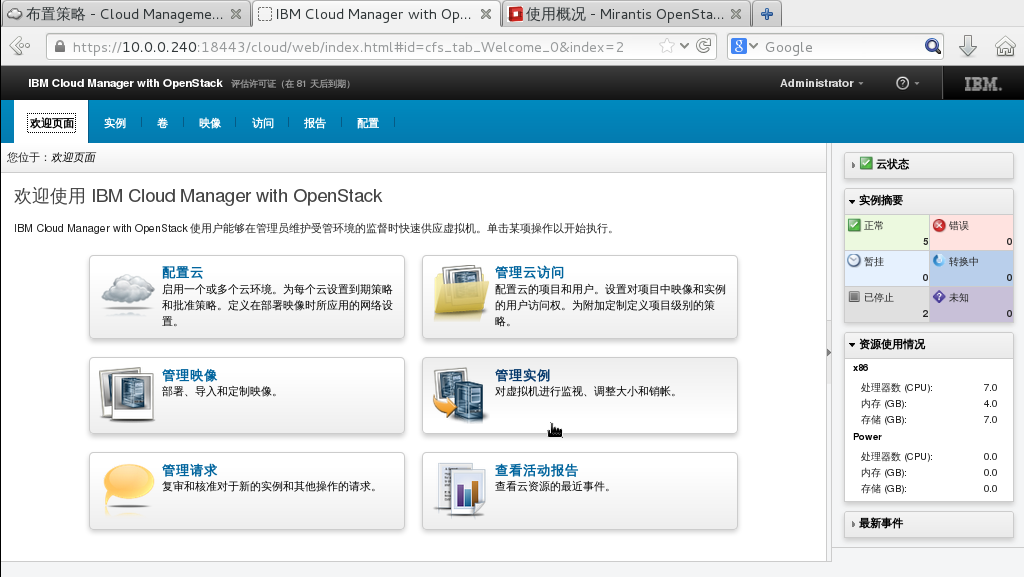This screenshot has height=577, width=1024.
Task: Collapse the 实例摘要 panel
Action: click(852, 201)
